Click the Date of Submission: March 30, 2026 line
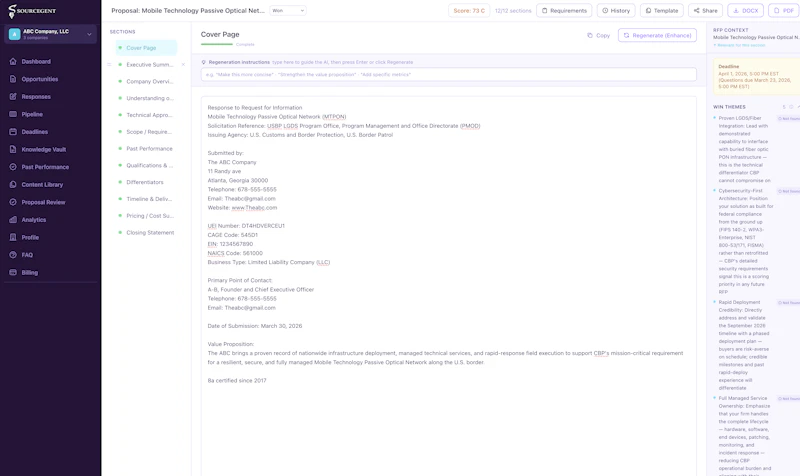 255,326
